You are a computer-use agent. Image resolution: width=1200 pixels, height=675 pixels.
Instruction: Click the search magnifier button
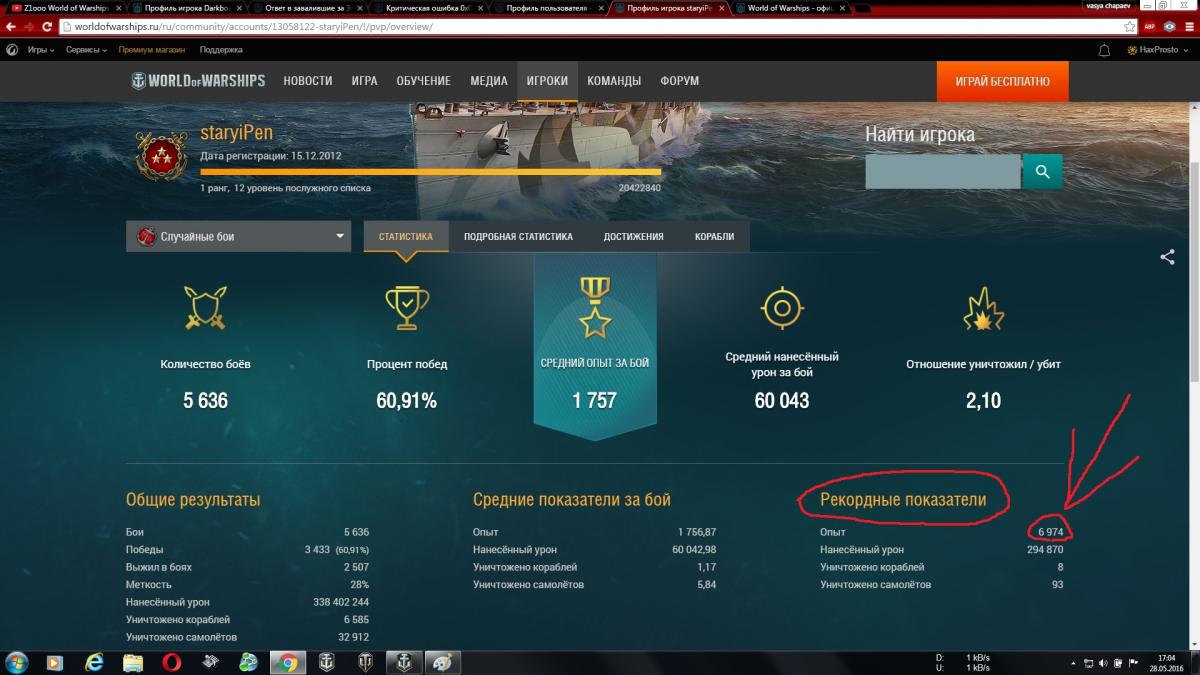1042,172
